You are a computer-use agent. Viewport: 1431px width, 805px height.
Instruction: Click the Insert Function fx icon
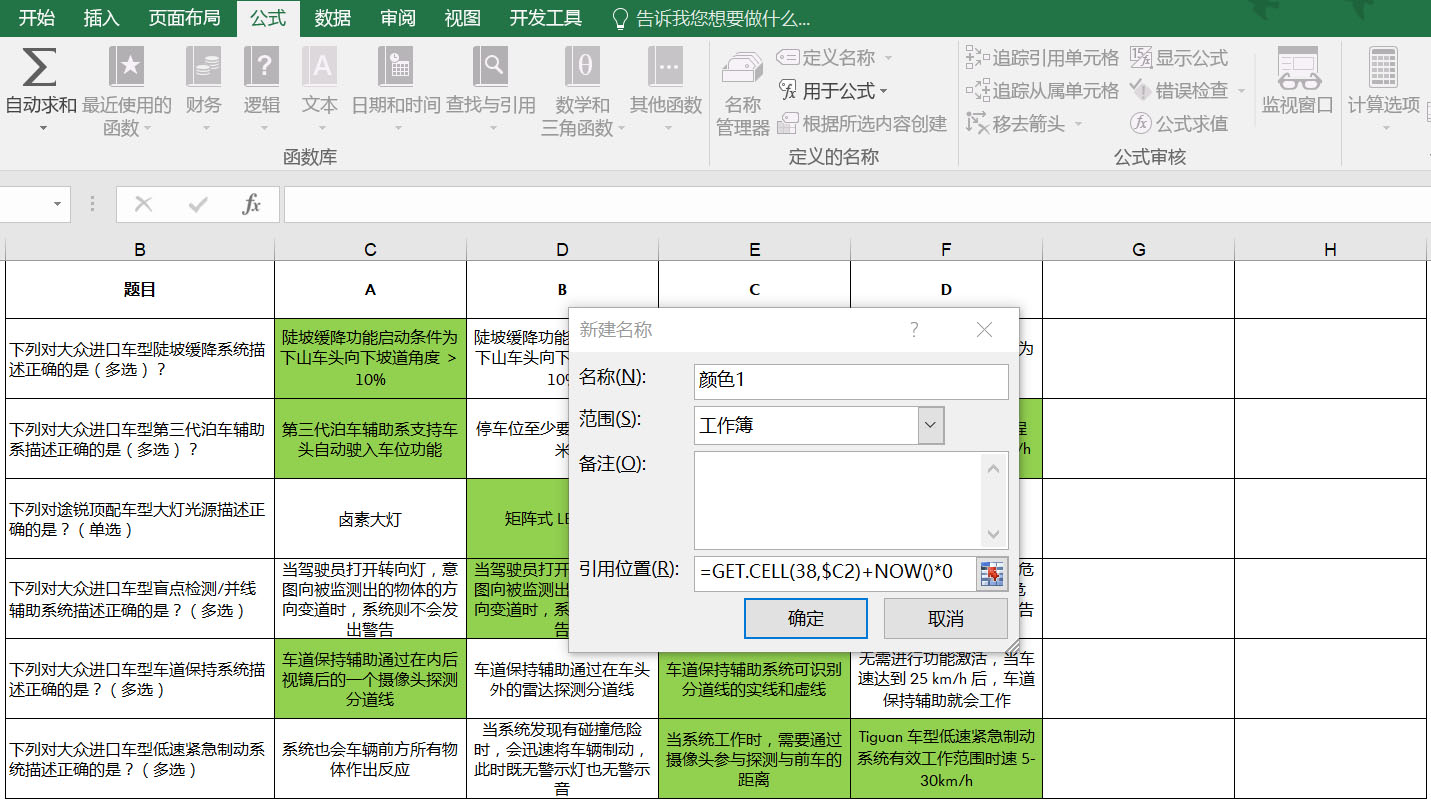pyautogui.click(x=252, y=204)
